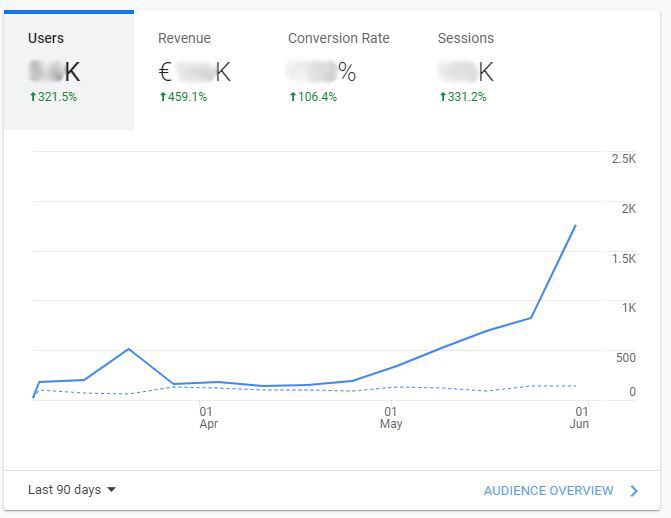Click the 01 Apr axis label
The height and width of the screenshot is (518, 671).
208,417
